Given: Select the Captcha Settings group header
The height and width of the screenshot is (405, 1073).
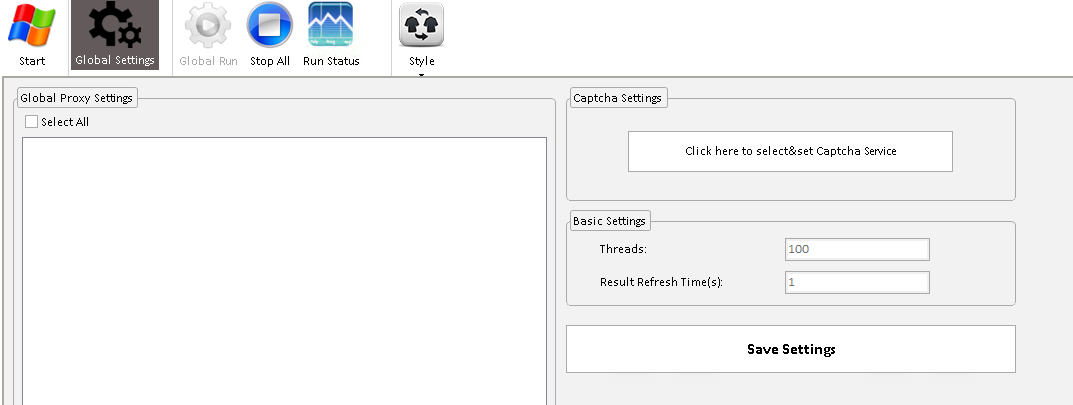Looking at the screenshot, I should [617, 98].
